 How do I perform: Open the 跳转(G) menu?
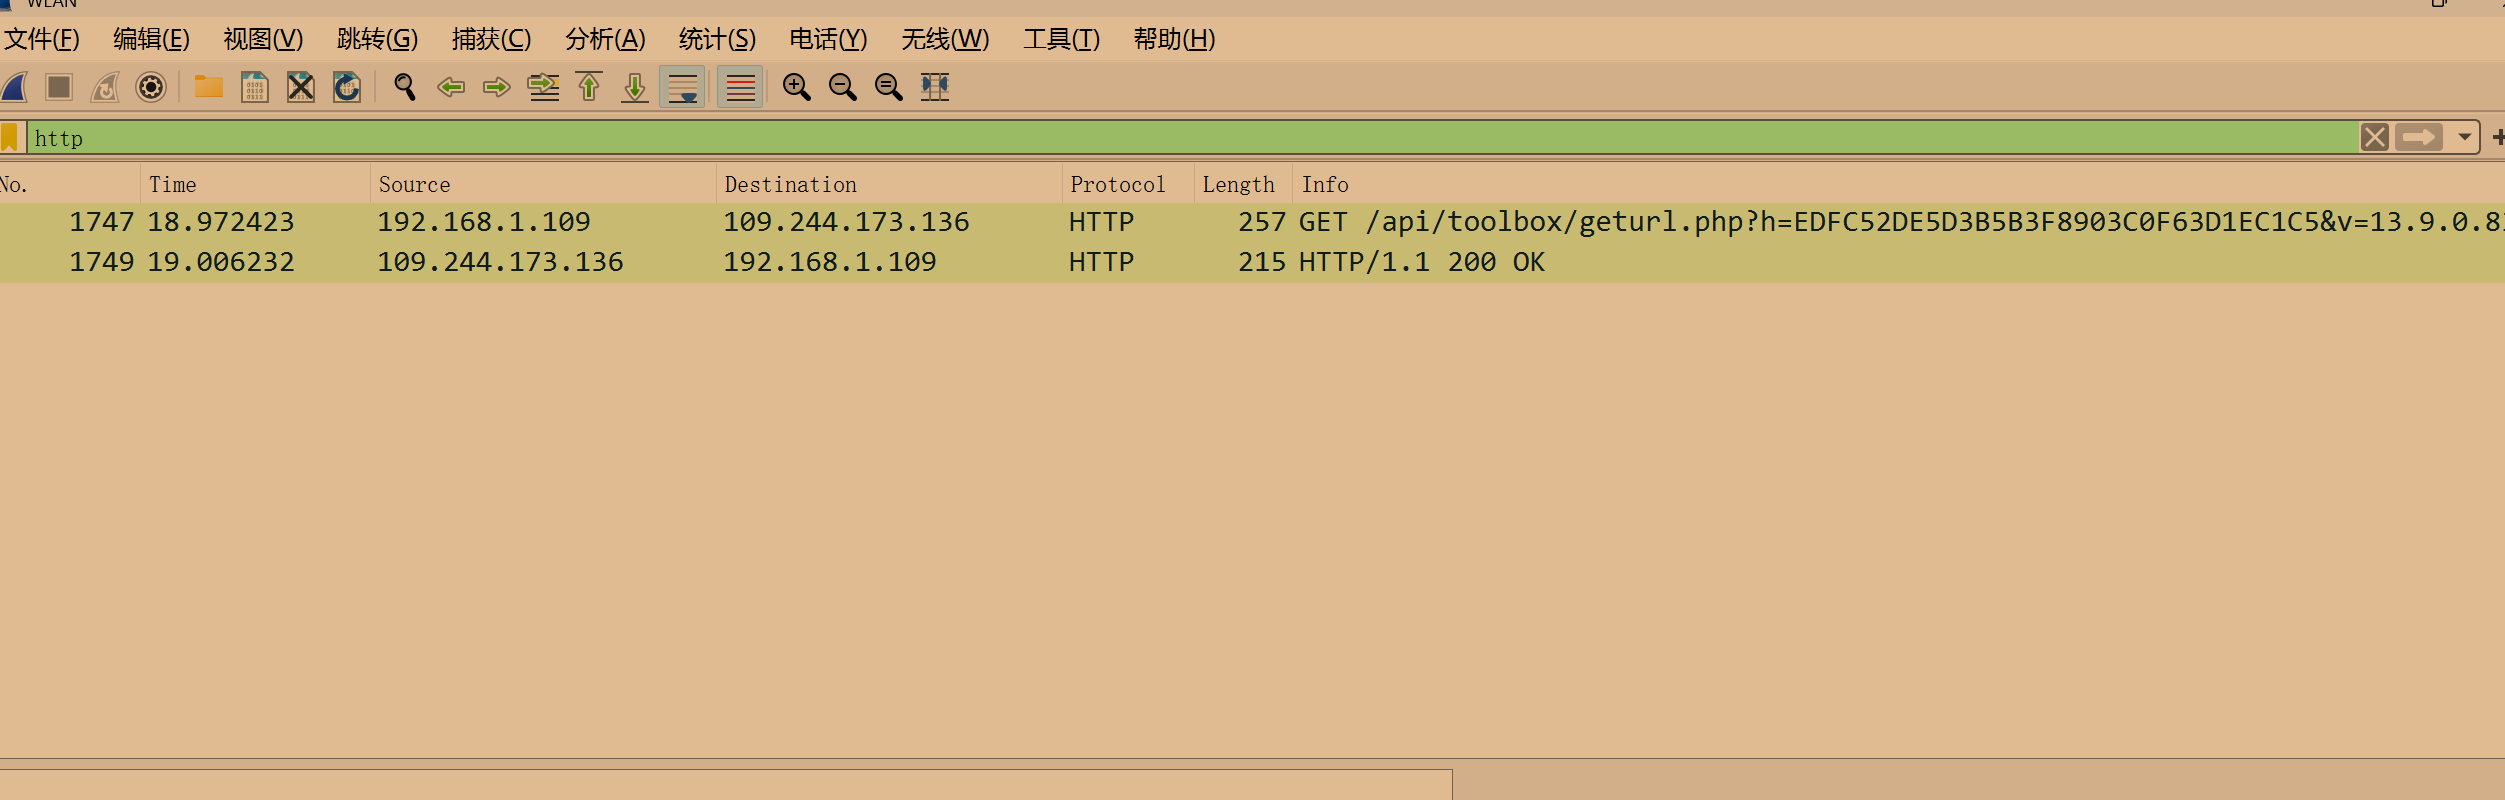coord(377,39)
